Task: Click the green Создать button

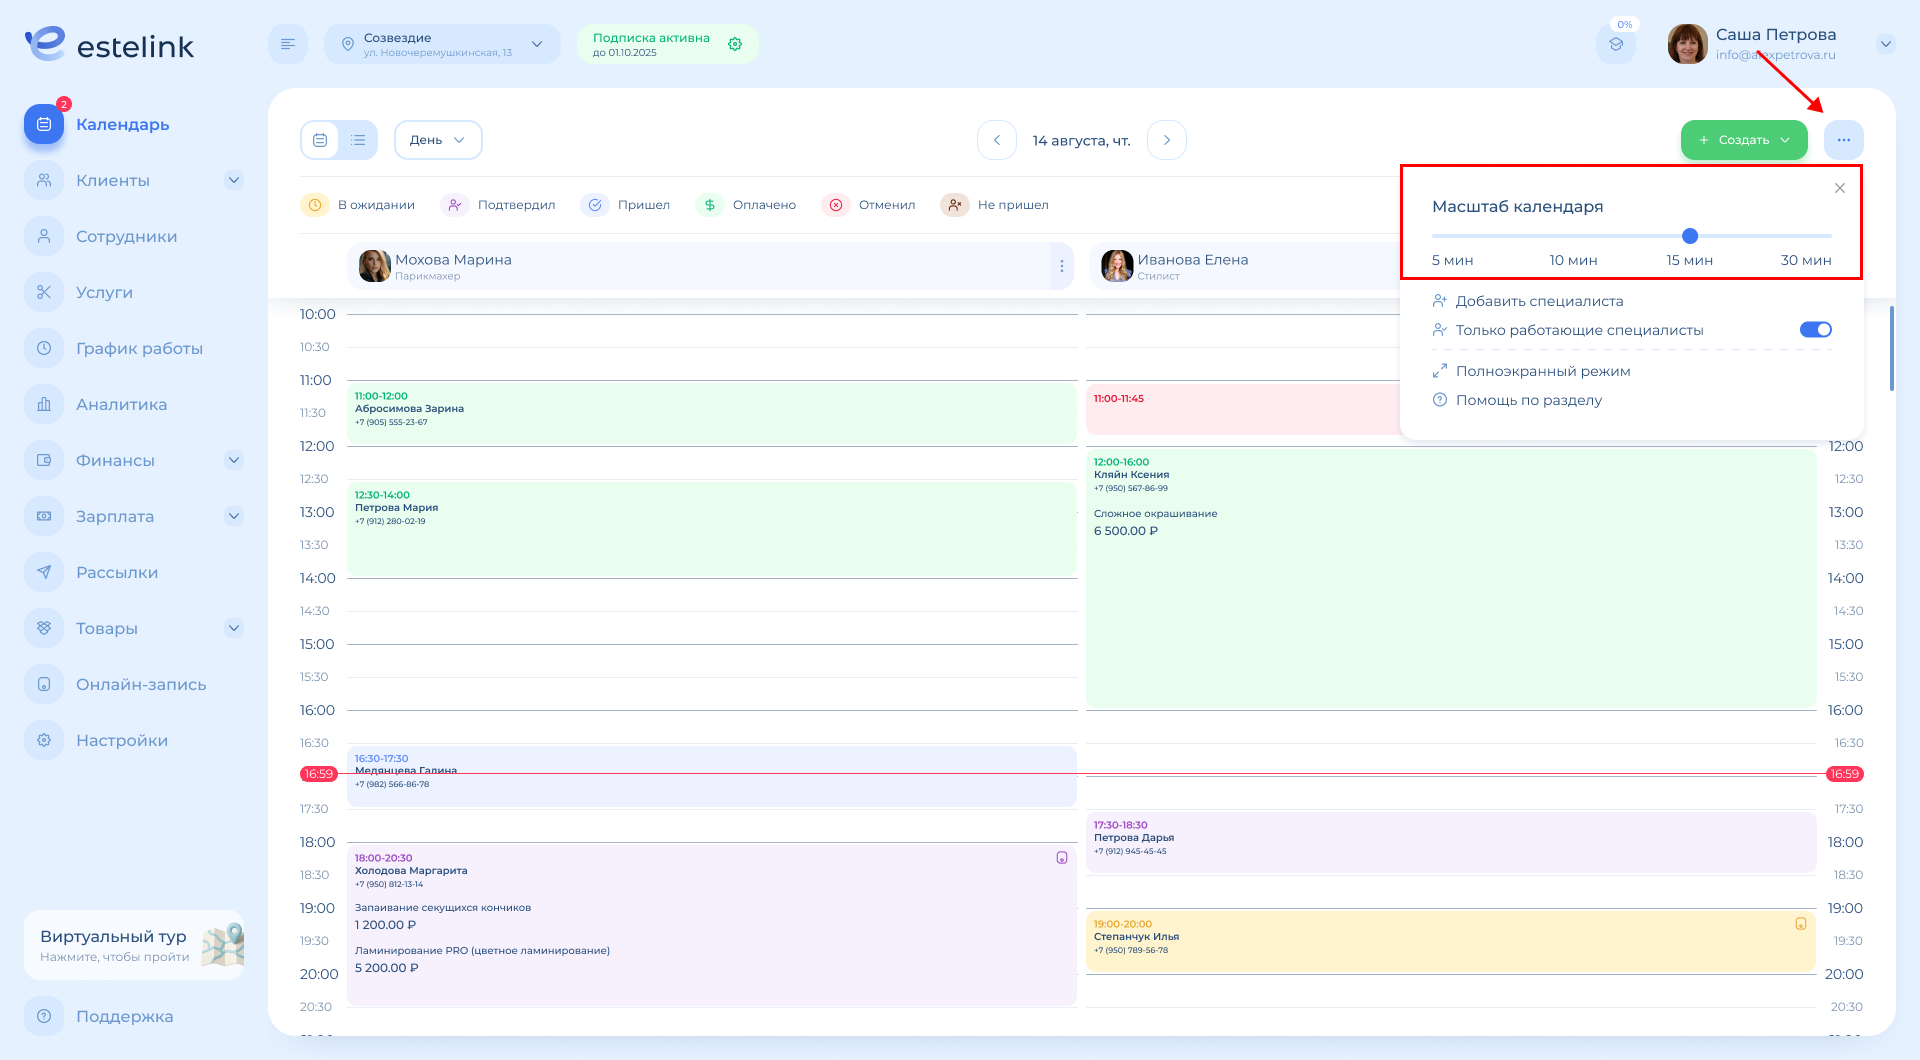Action: pyautogui.click(x=1743, y=140)
